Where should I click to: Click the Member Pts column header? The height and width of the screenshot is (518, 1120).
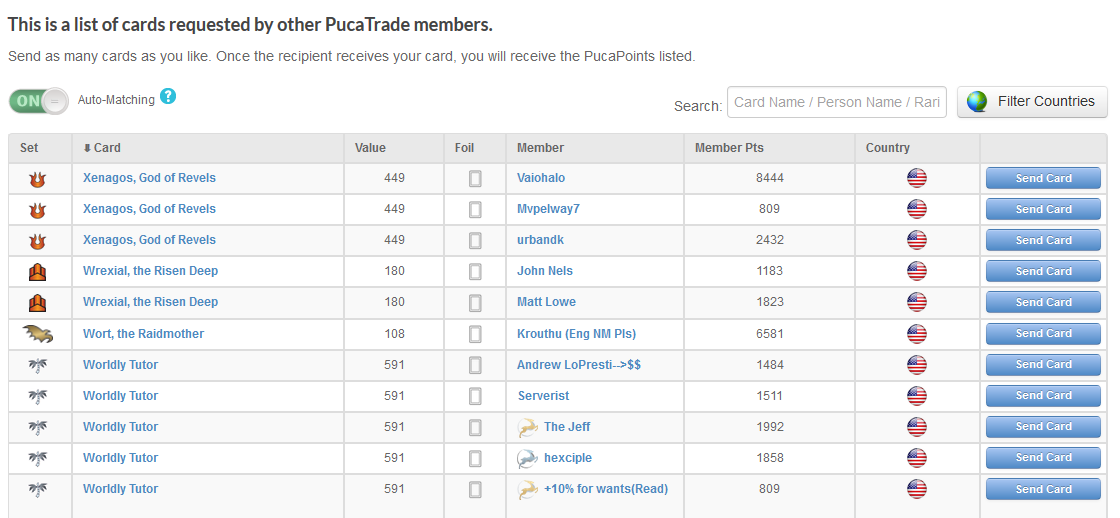click(729, 148)
